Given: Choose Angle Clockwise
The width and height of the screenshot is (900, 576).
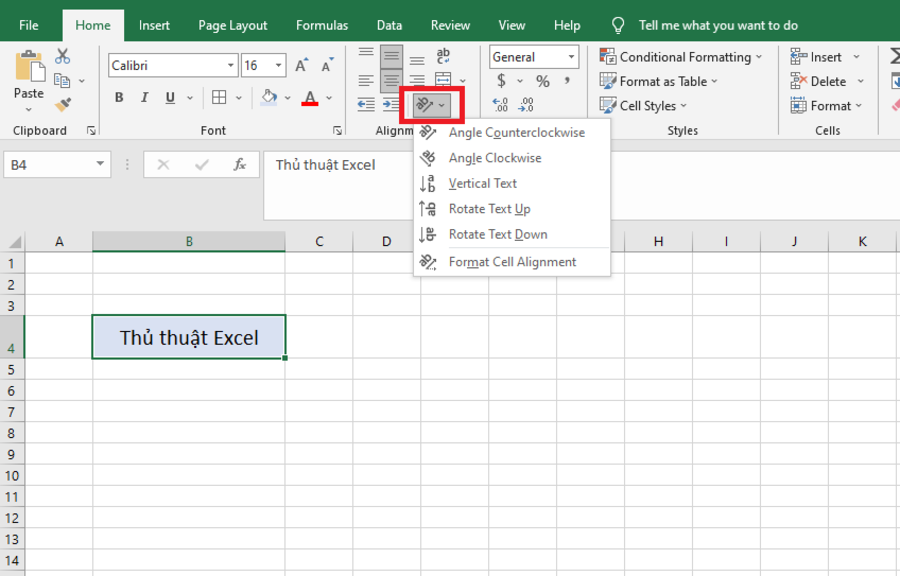Looking at the screenshot, I should pos(511,158).
